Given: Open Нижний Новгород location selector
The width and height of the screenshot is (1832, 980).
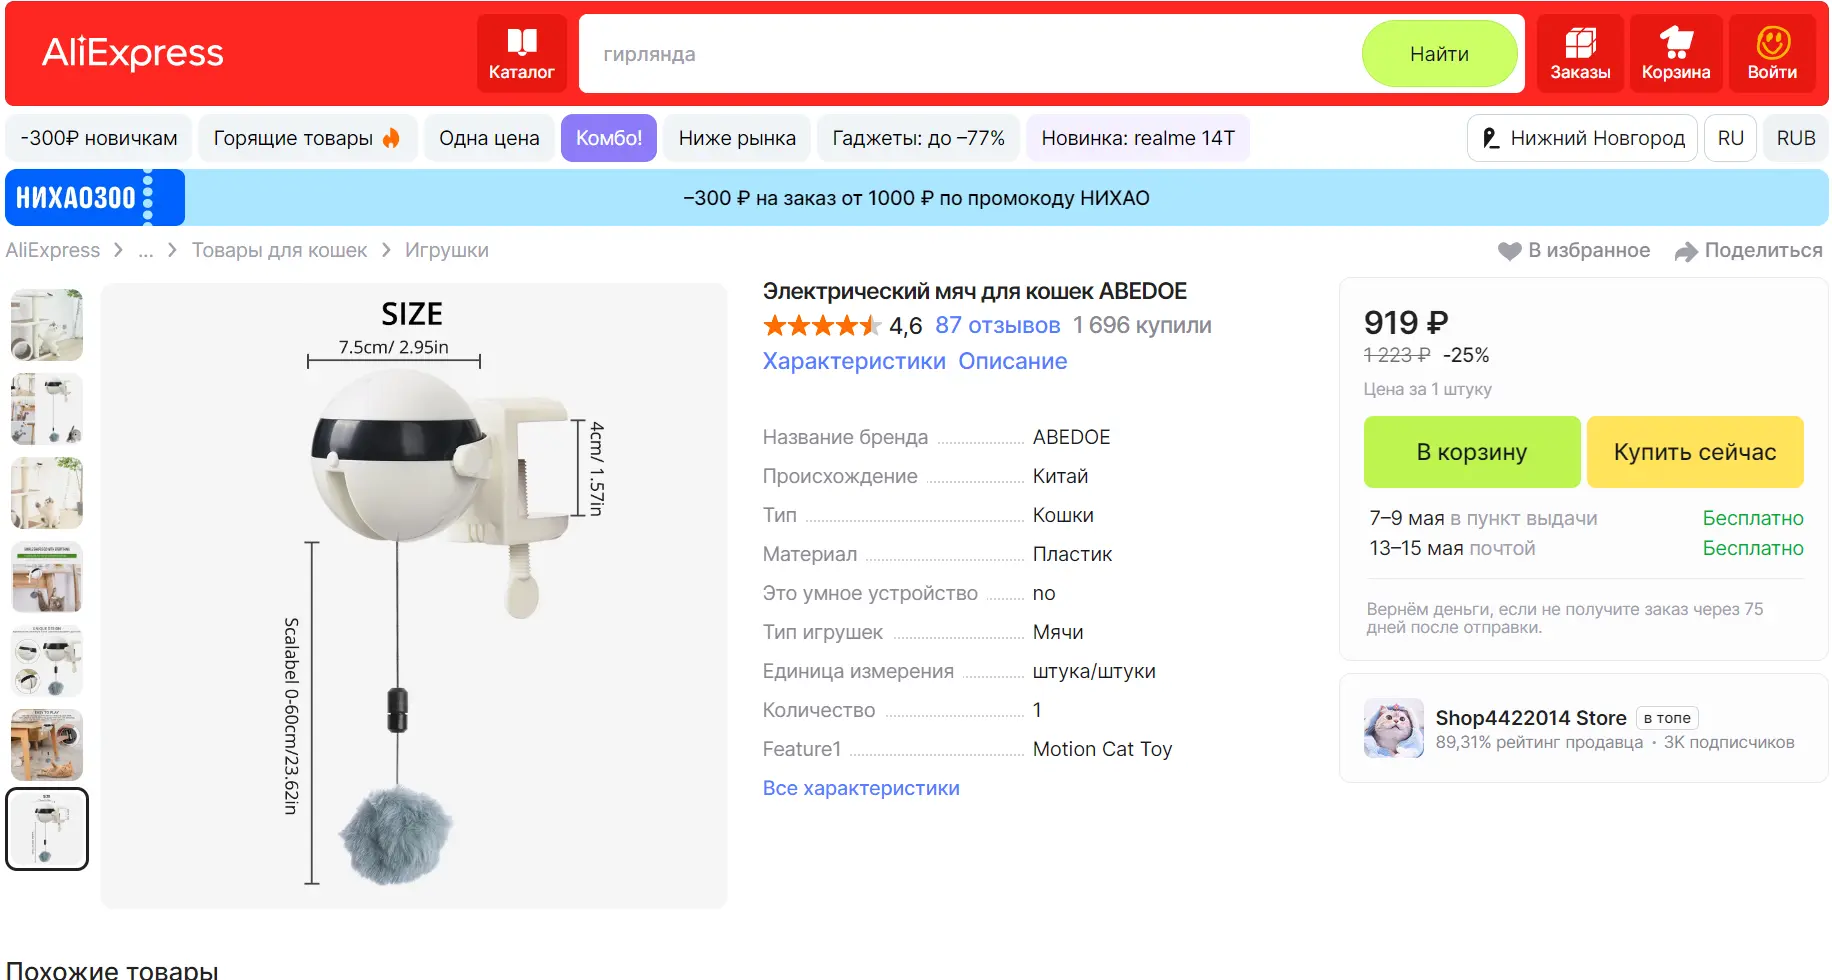Looking at the screenshot, I should tap(1582, 138).
